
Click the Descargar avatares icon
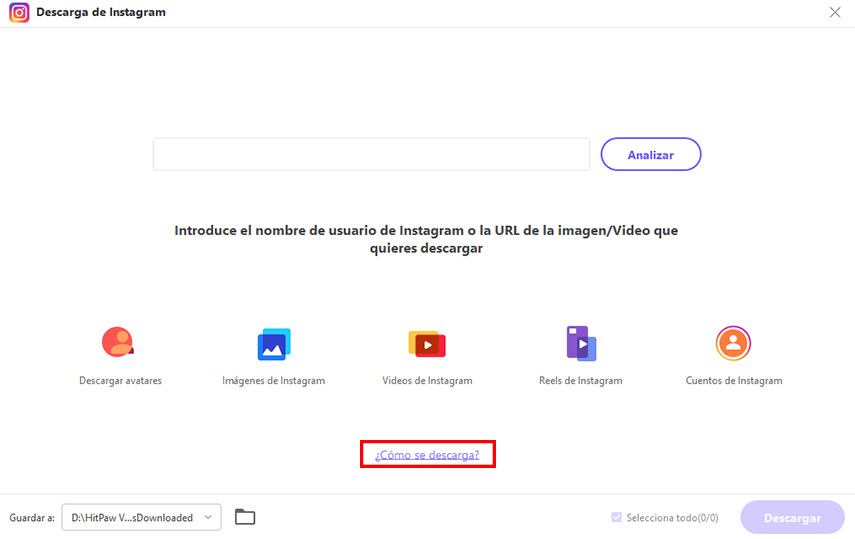pos(118,342)
